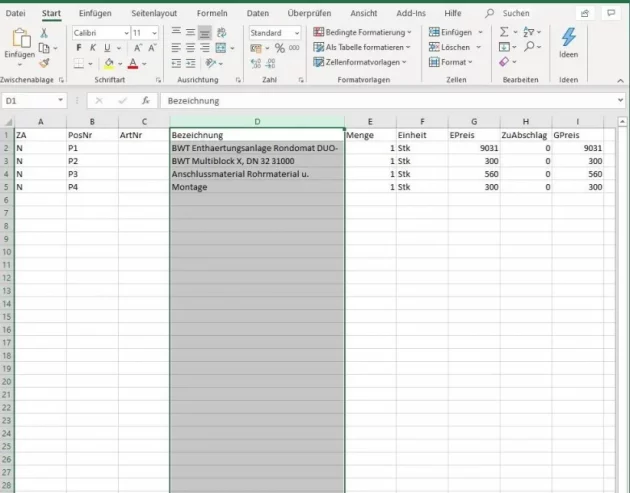This screenshot has width=630, height=493.
Task: Toggle bold formatting (F)
Action: tap(79, 47)
